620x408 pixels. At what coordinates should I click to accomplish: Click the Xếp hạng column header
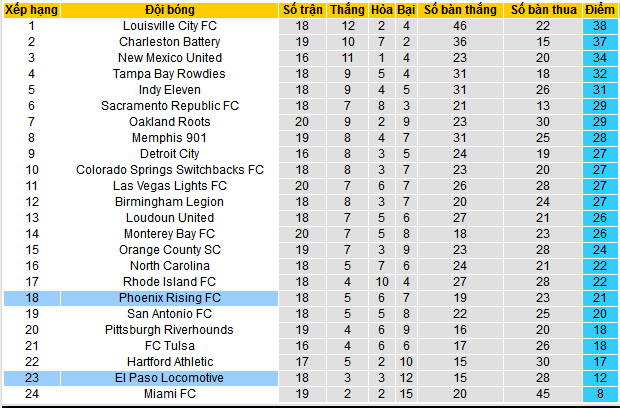pyautogui.click(x=32, y=10)
